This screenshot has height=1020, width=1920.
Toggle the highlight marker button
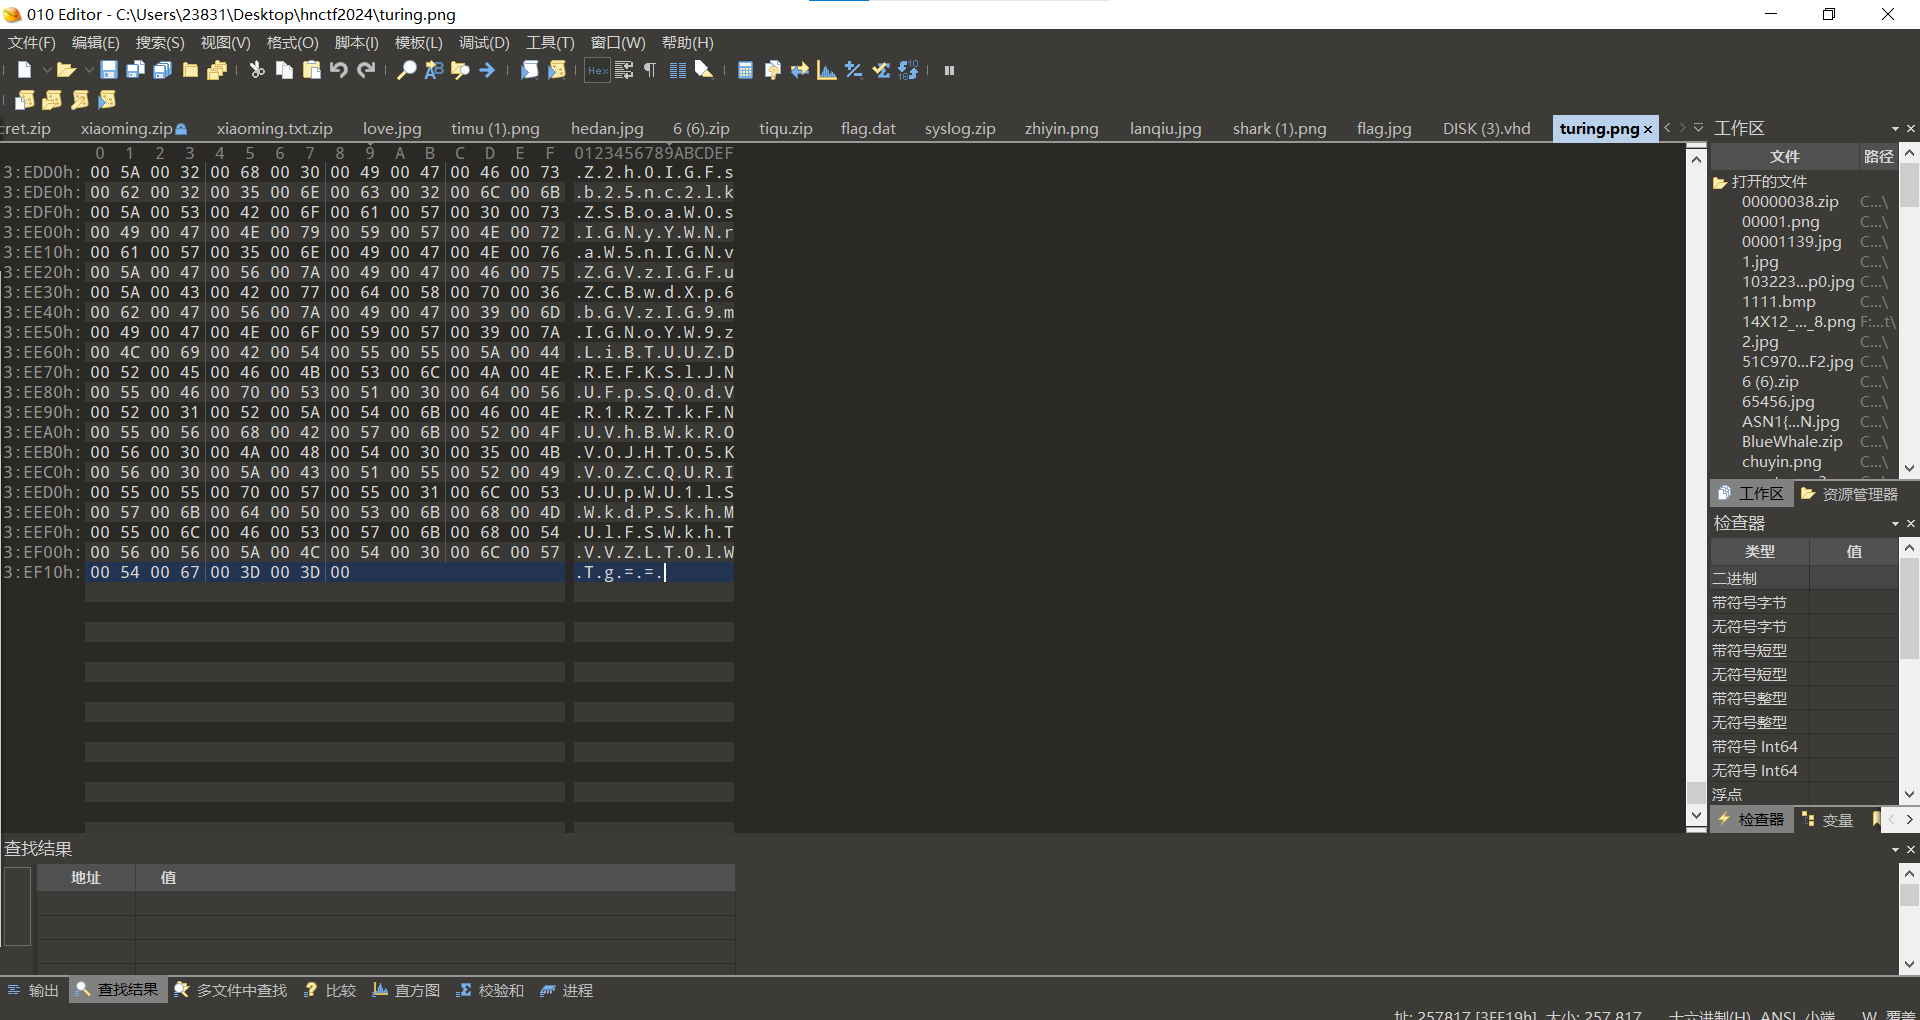coord(704,70)
